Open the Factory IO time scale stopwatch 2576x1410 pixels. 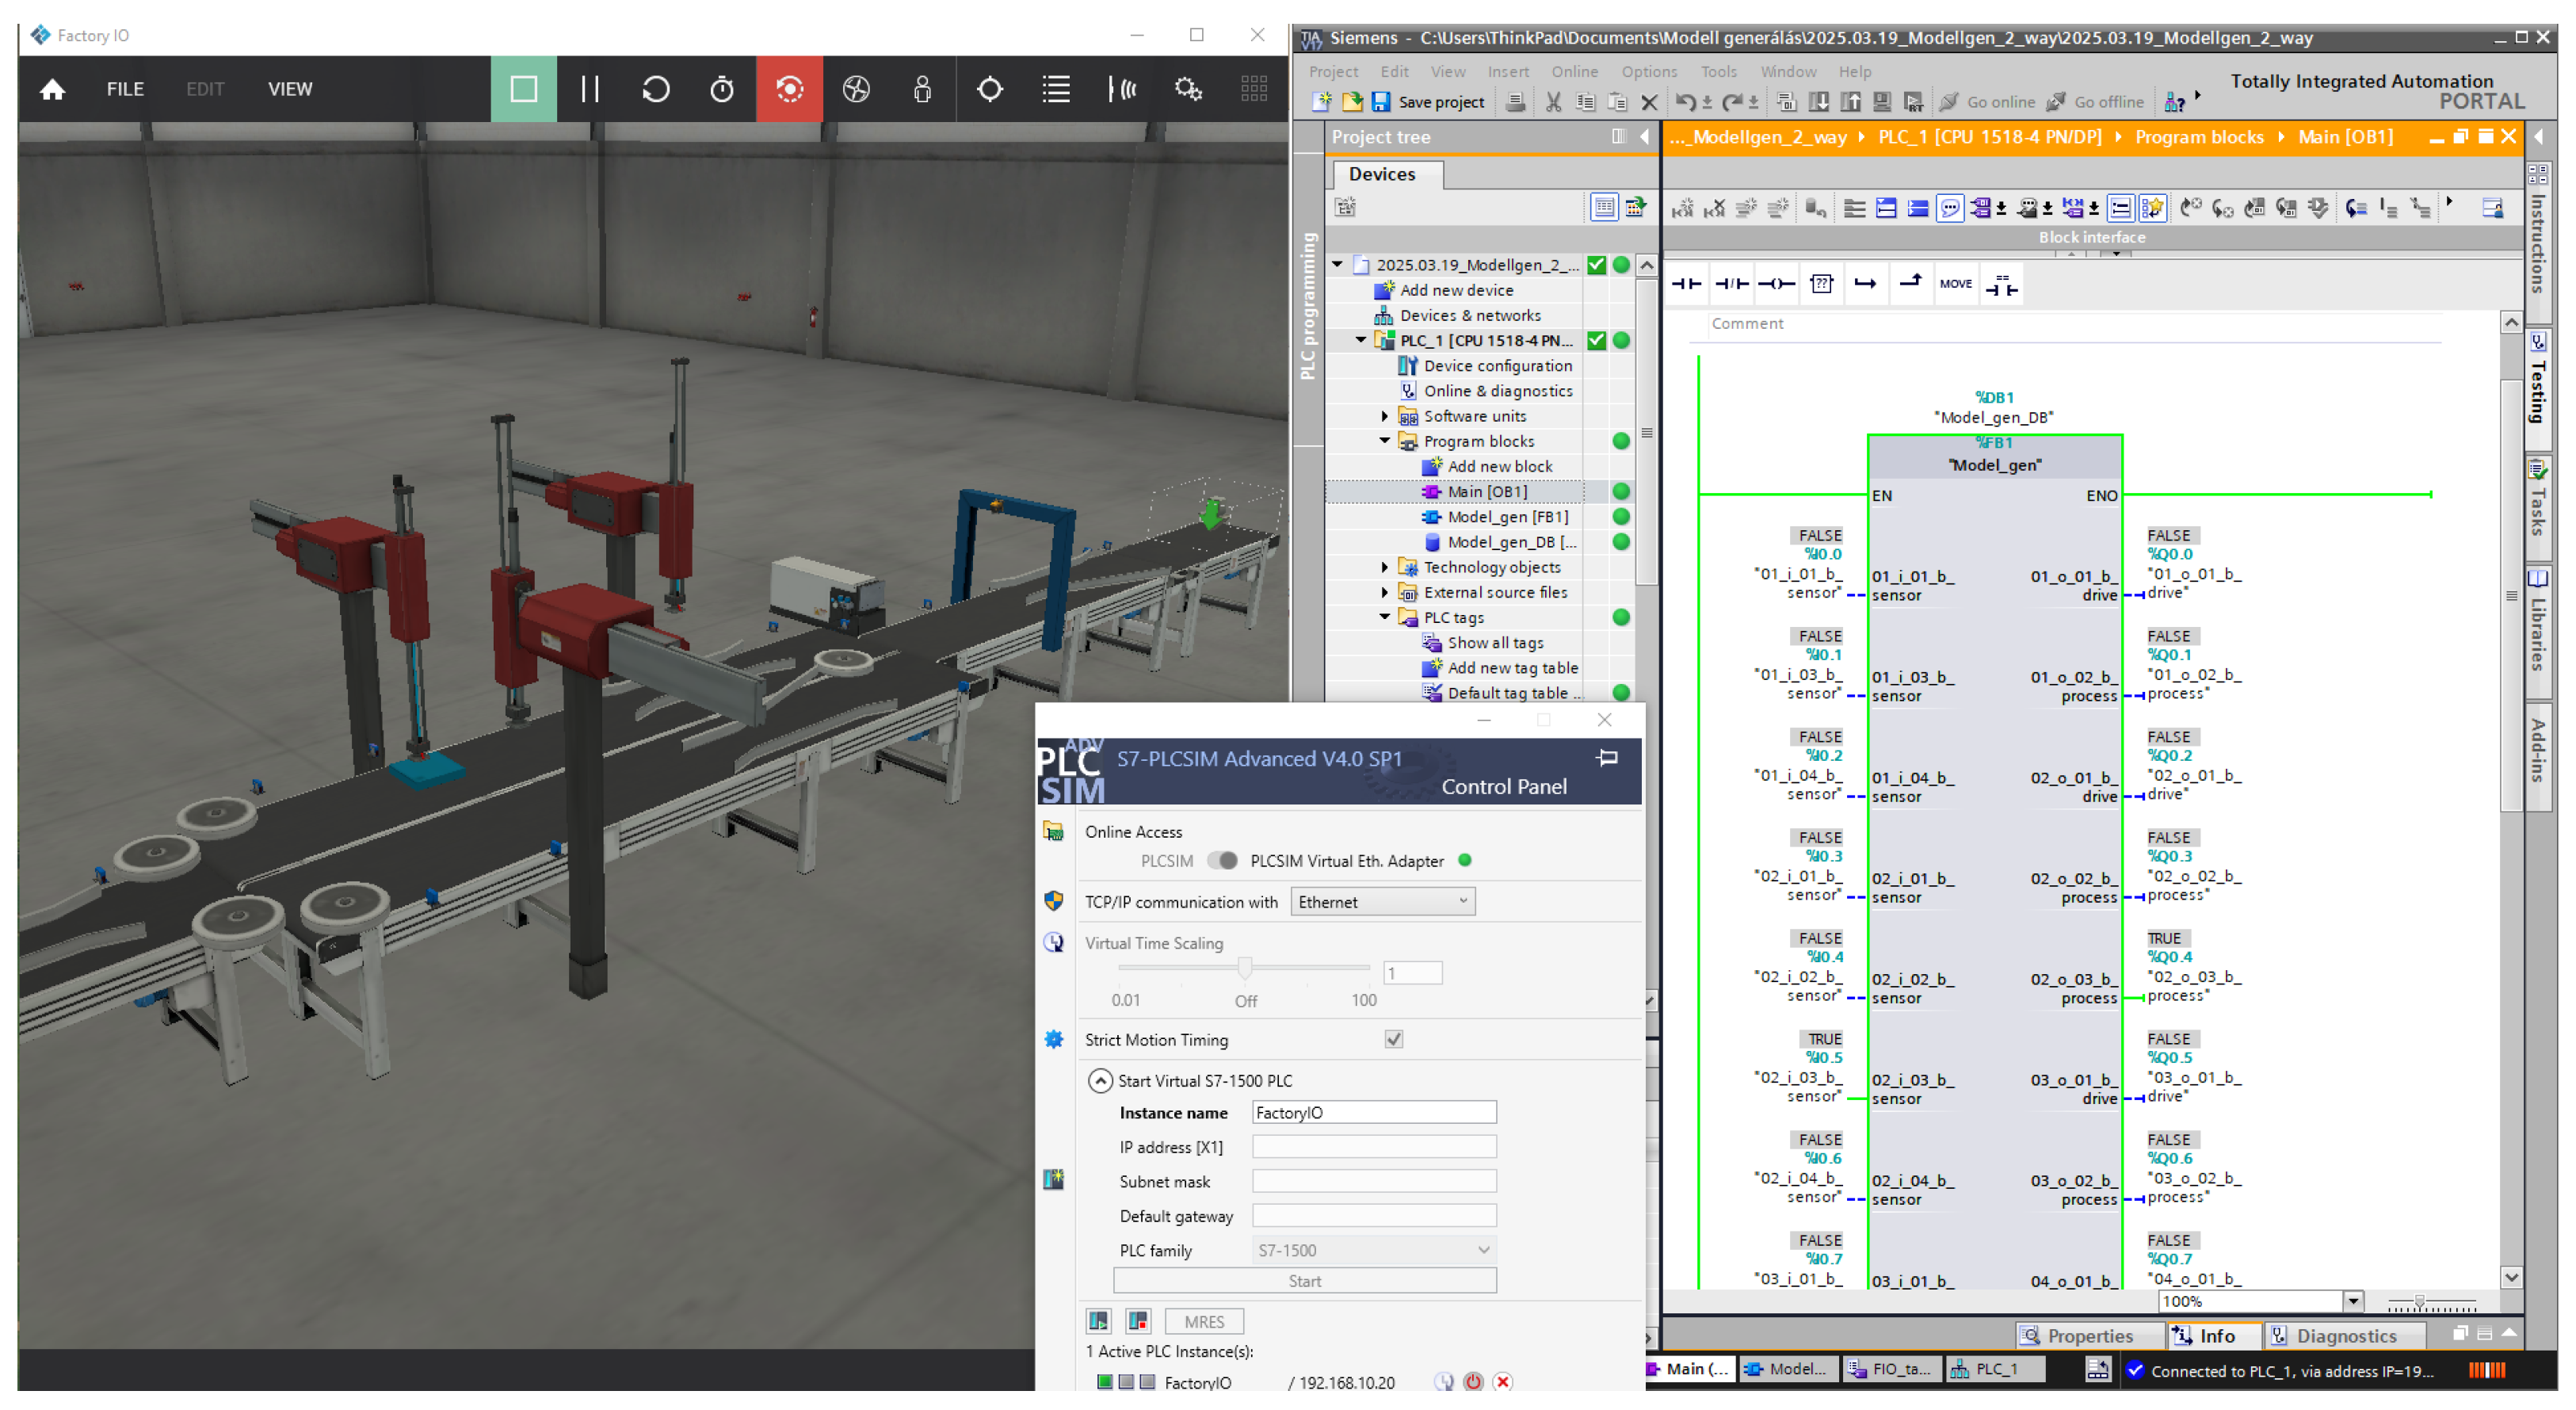(722, 89)
